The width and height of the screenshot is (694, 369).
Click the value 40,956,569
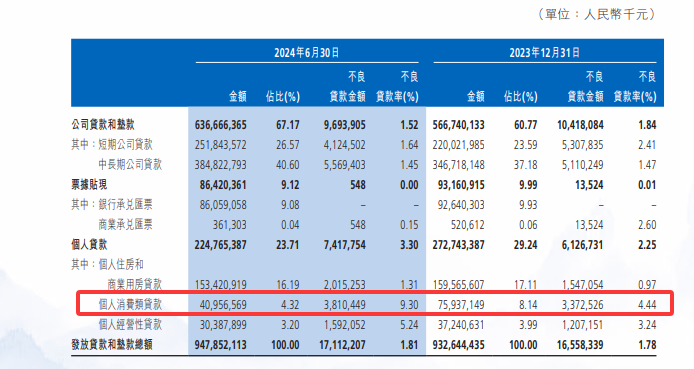[223, 305]
